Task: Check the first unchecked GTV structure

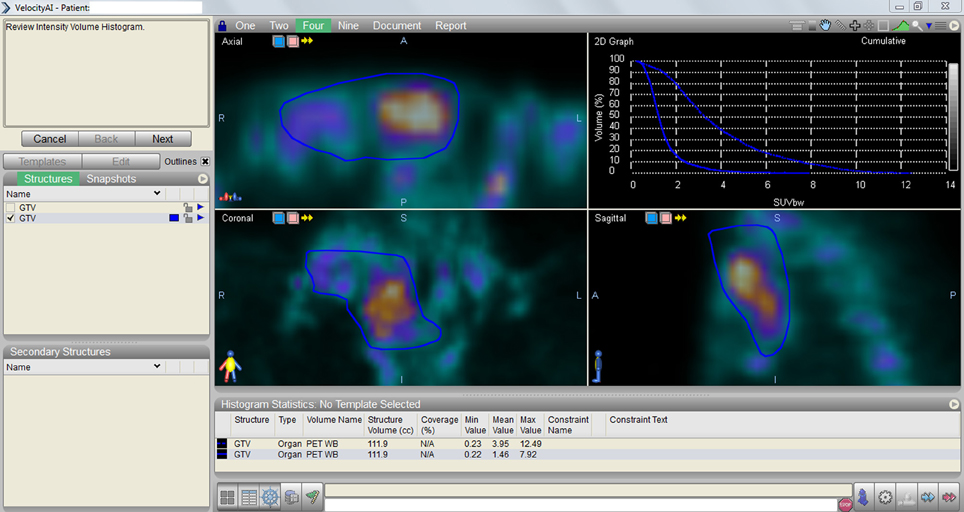Action: coord(10,208)
